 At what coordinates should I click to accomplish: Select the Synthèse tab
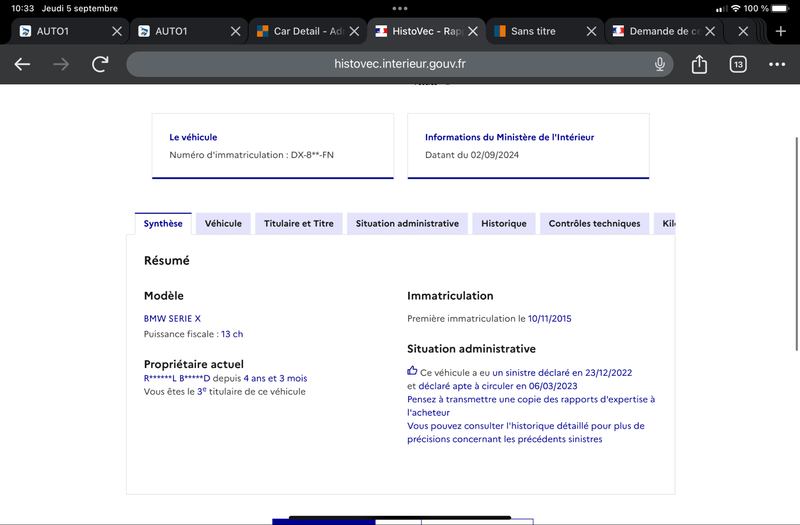163,223
